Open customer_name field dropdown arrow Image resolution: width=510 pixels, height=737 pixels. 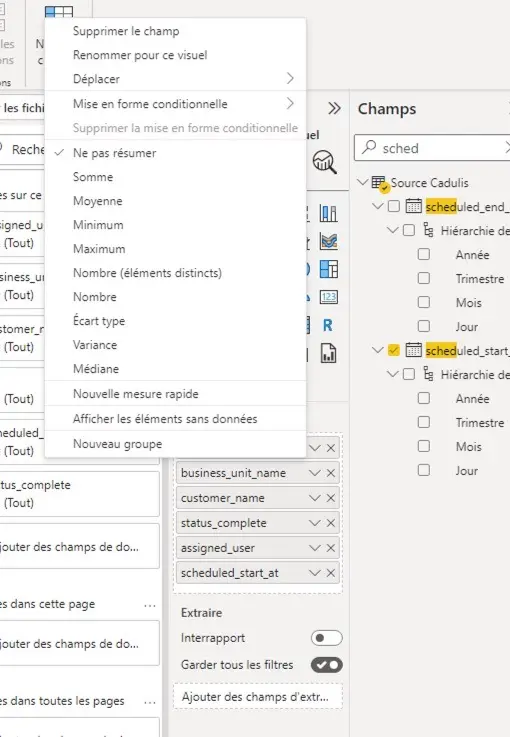(x=314, y=498)
